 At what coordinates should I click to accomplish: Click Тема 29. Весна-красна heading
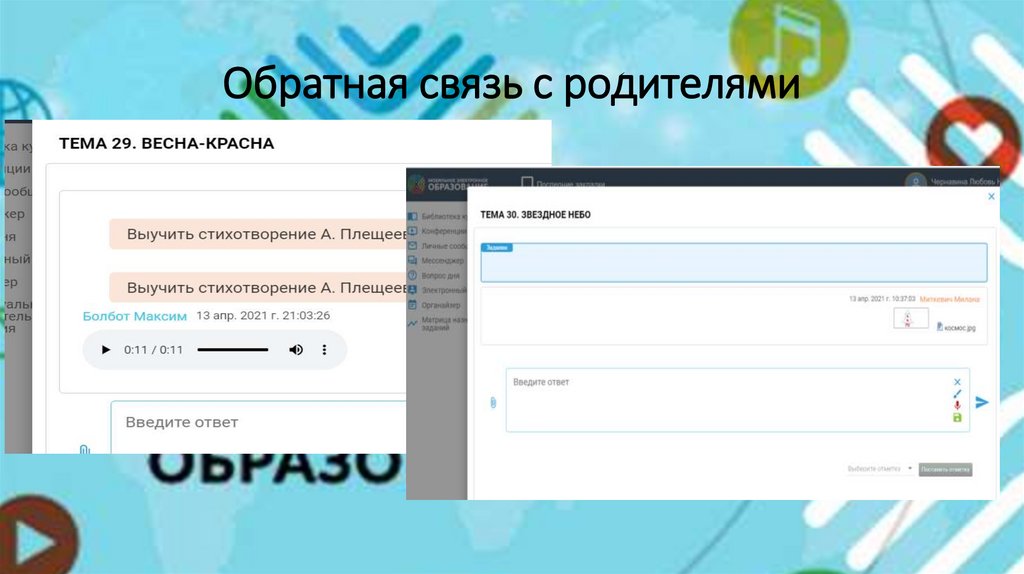coord(167,144)
